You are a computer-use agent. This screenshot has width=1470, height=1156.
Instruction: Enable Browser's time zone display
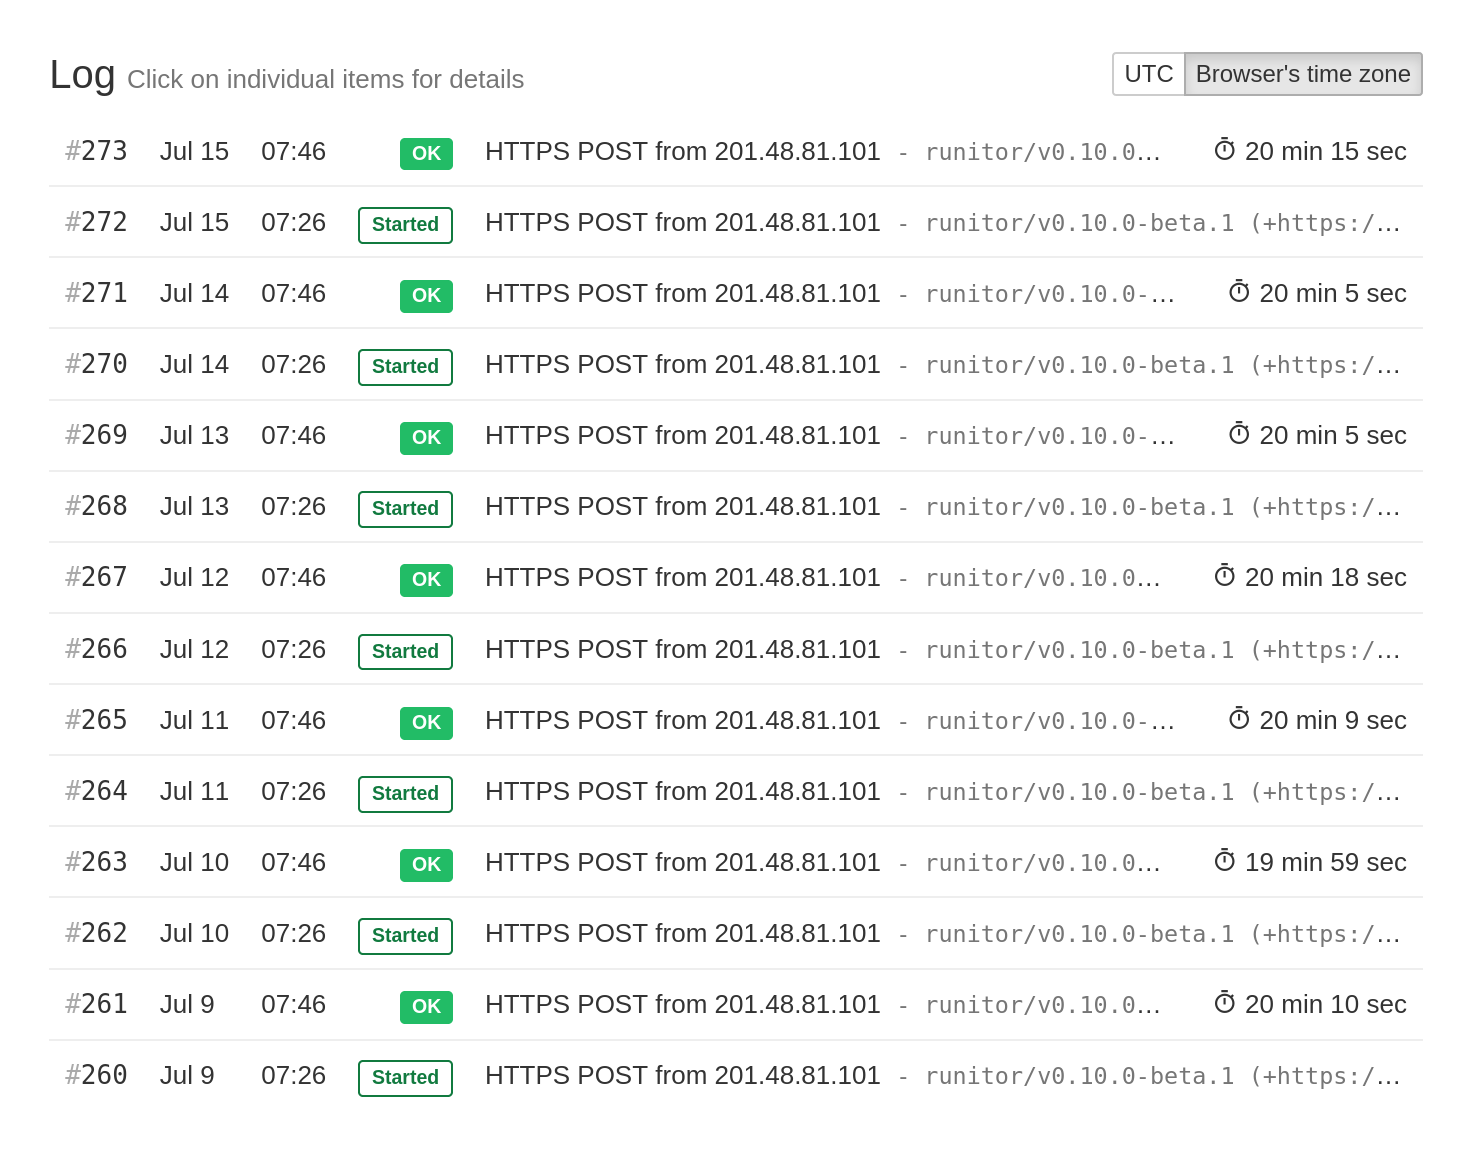coord(1303,73)
